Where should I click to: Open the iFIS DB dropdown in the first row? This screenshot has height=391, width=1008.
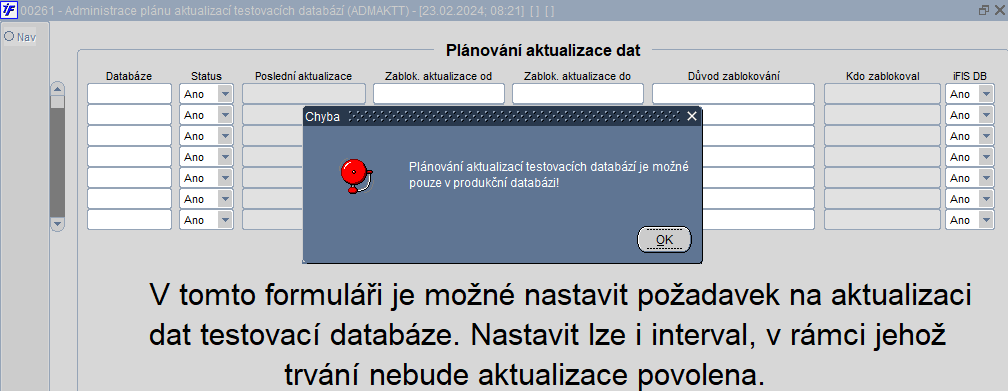[x=986, y=94]
